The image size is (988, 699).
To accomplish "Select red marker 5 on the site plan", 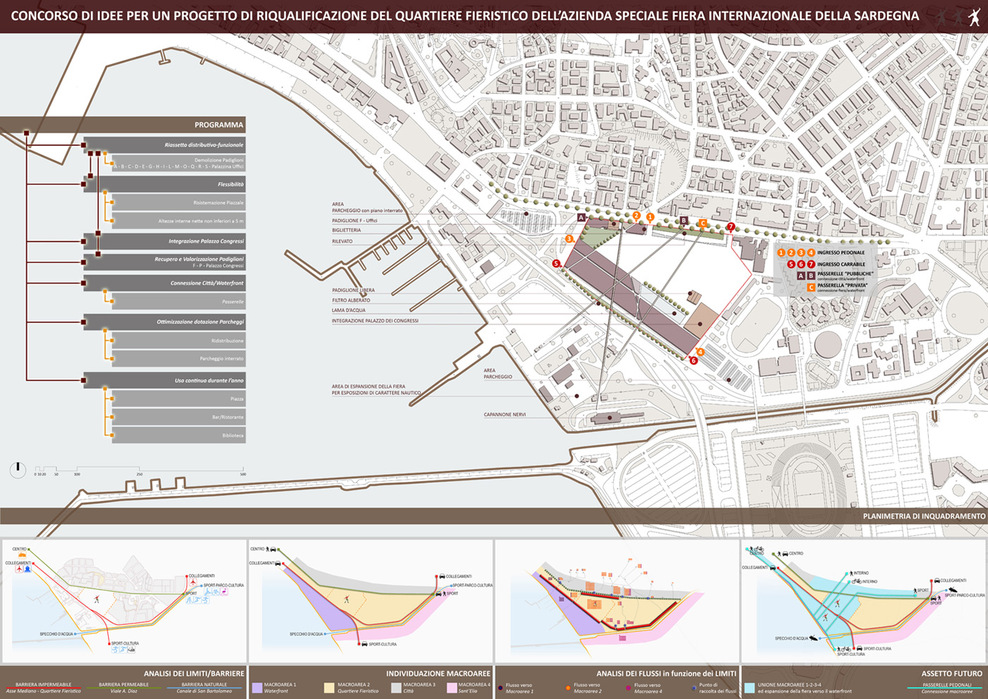I will (x=556, y=263).
